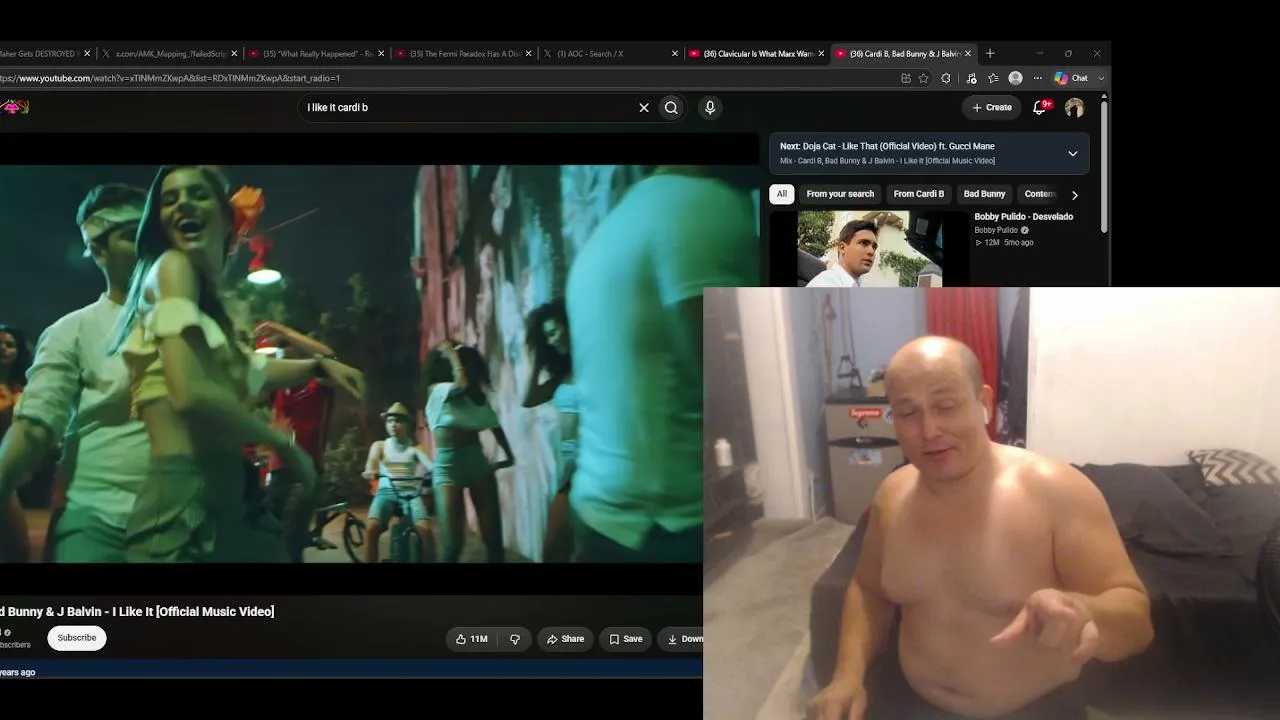Open the browser profile icon
The height and width of the screenshot is (720, 1280).
(1015, 78)
